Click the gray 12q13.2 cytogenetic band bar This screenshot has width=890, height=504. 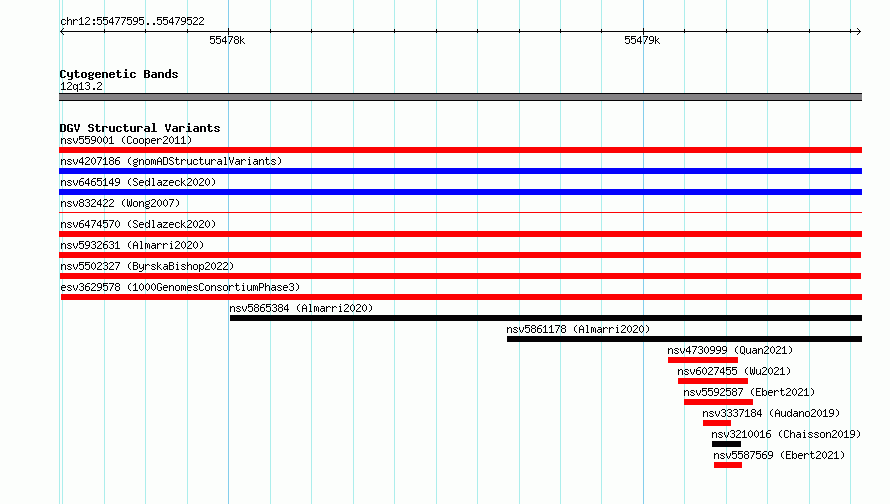click(x=460, y=97)
